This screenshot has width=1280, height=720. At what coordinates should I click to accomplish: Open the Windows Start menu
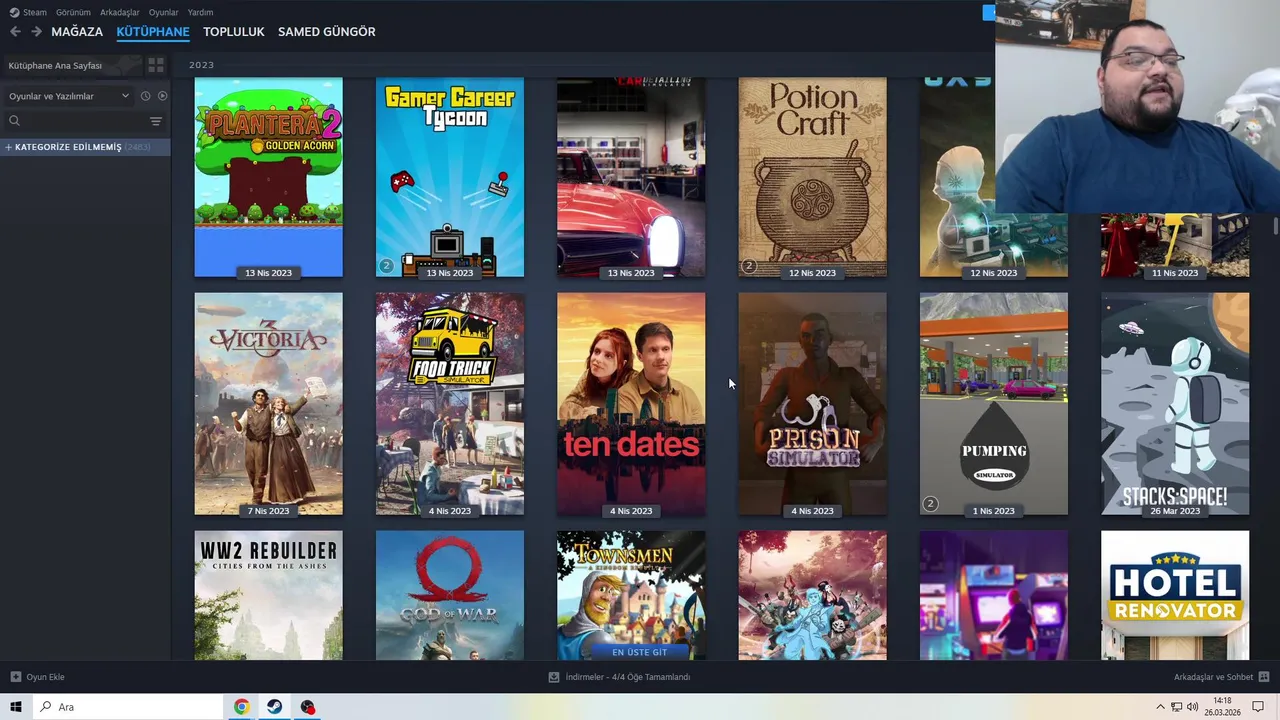pyautogui.click(x=16, y=707)
